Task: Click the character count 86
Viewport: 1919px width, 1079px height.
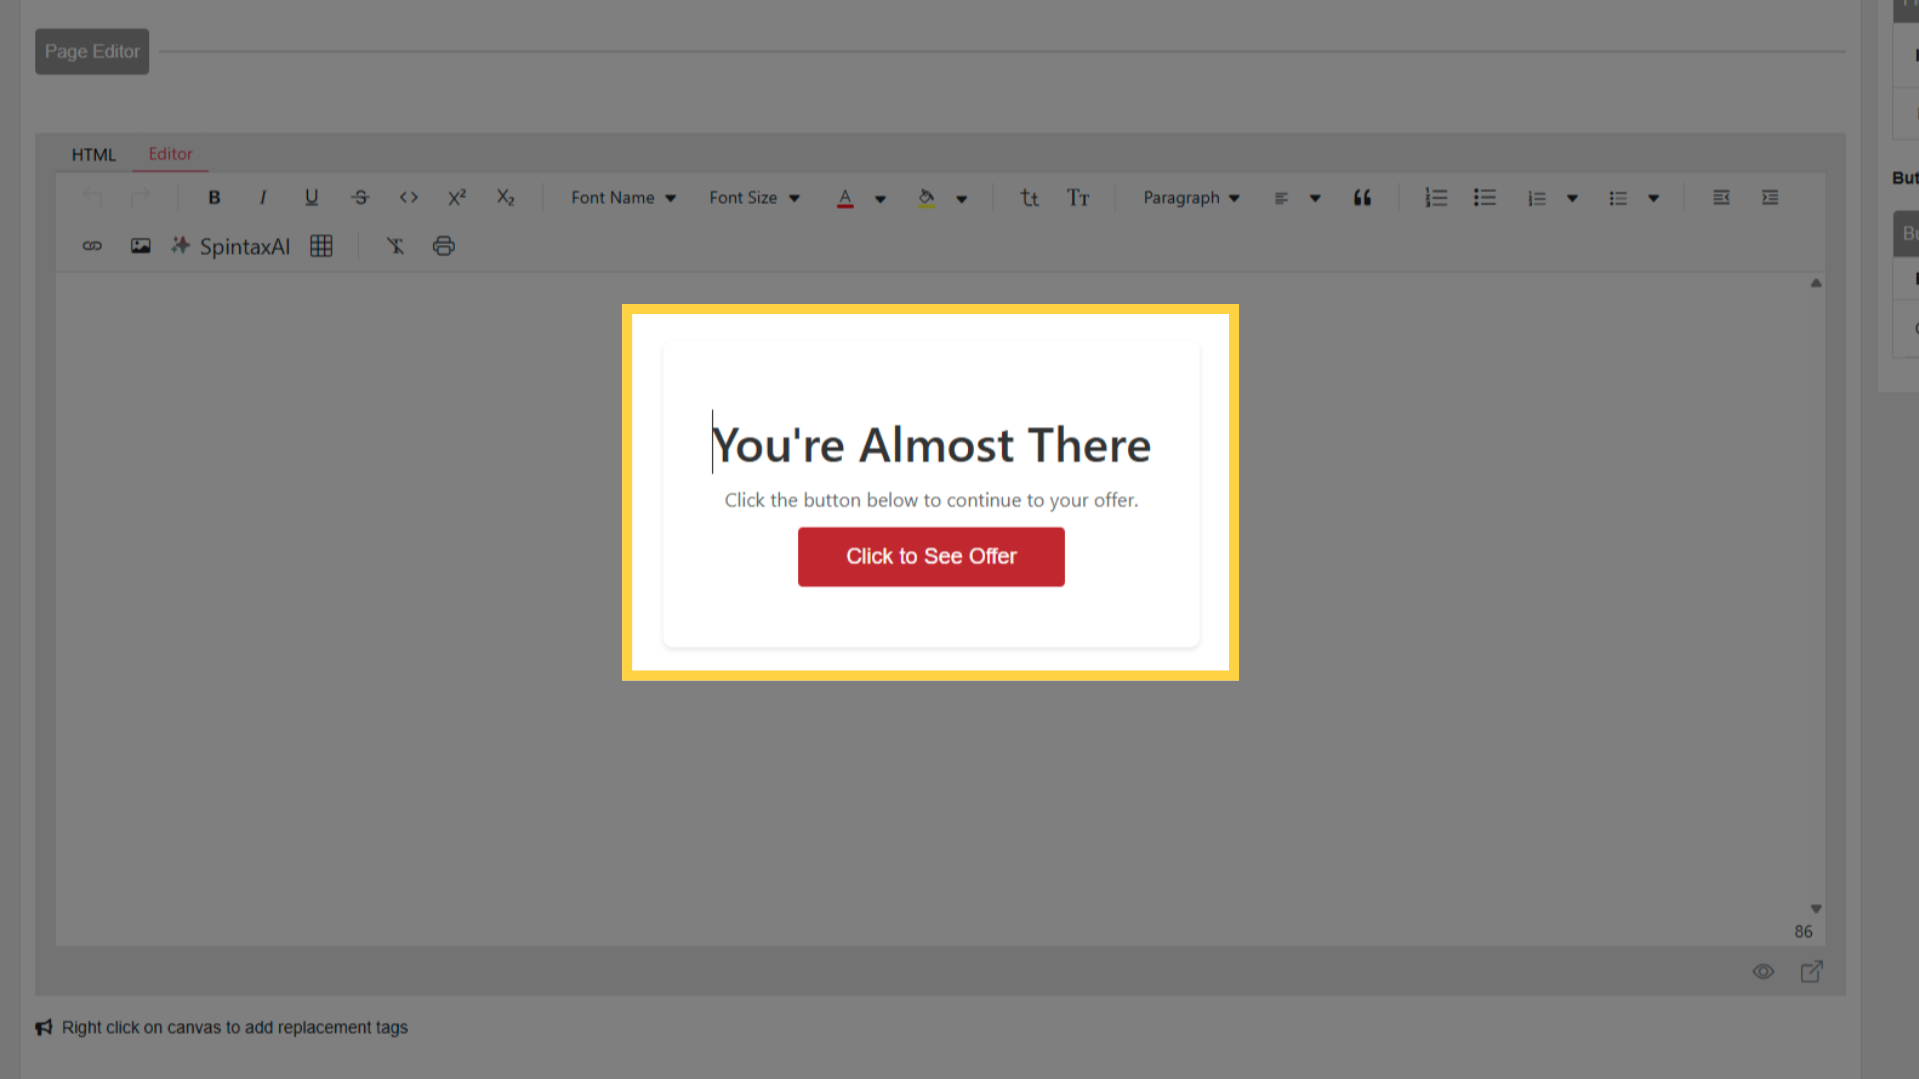Action: coord(1803,932)
